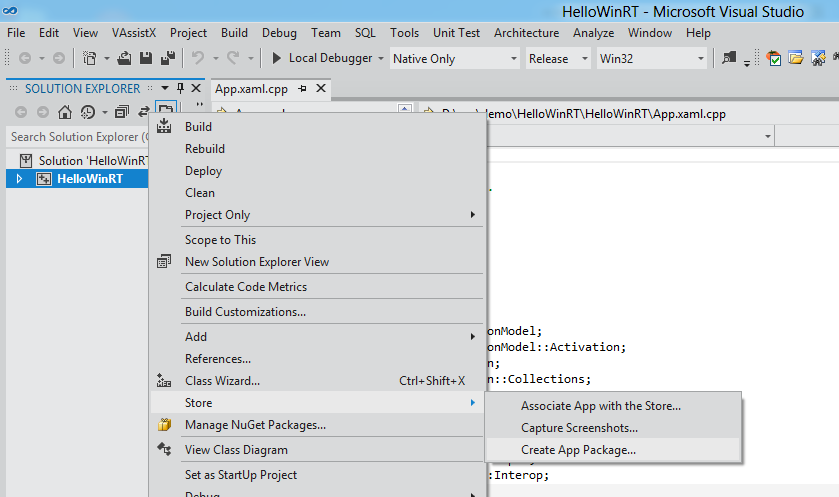Open the Pending Changes Filter dropdown arrow
The image size is (839, 497).
pos(104,112)
